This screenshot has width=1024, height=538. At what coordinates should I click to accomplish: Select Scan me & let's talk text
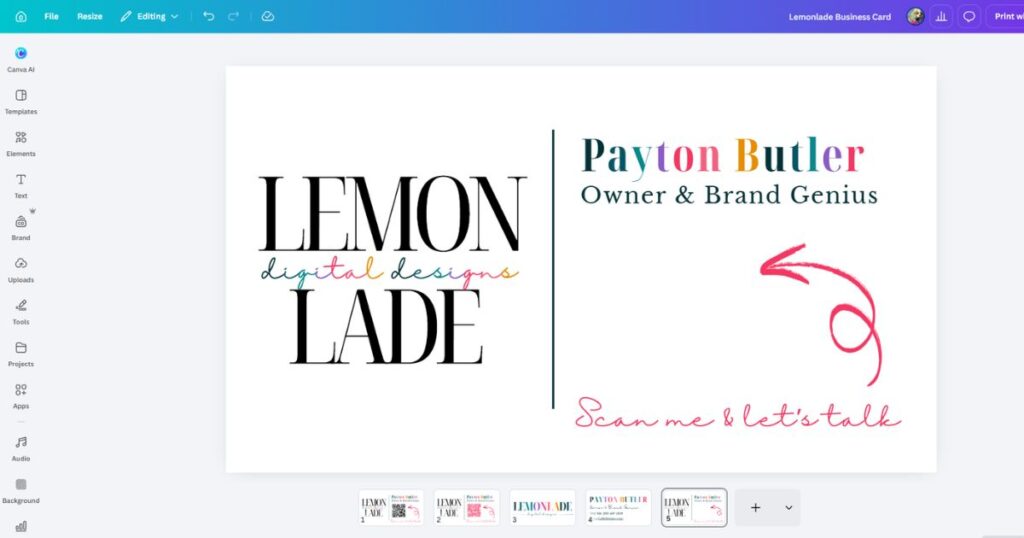pyautogui.click(x=738, y=414)
